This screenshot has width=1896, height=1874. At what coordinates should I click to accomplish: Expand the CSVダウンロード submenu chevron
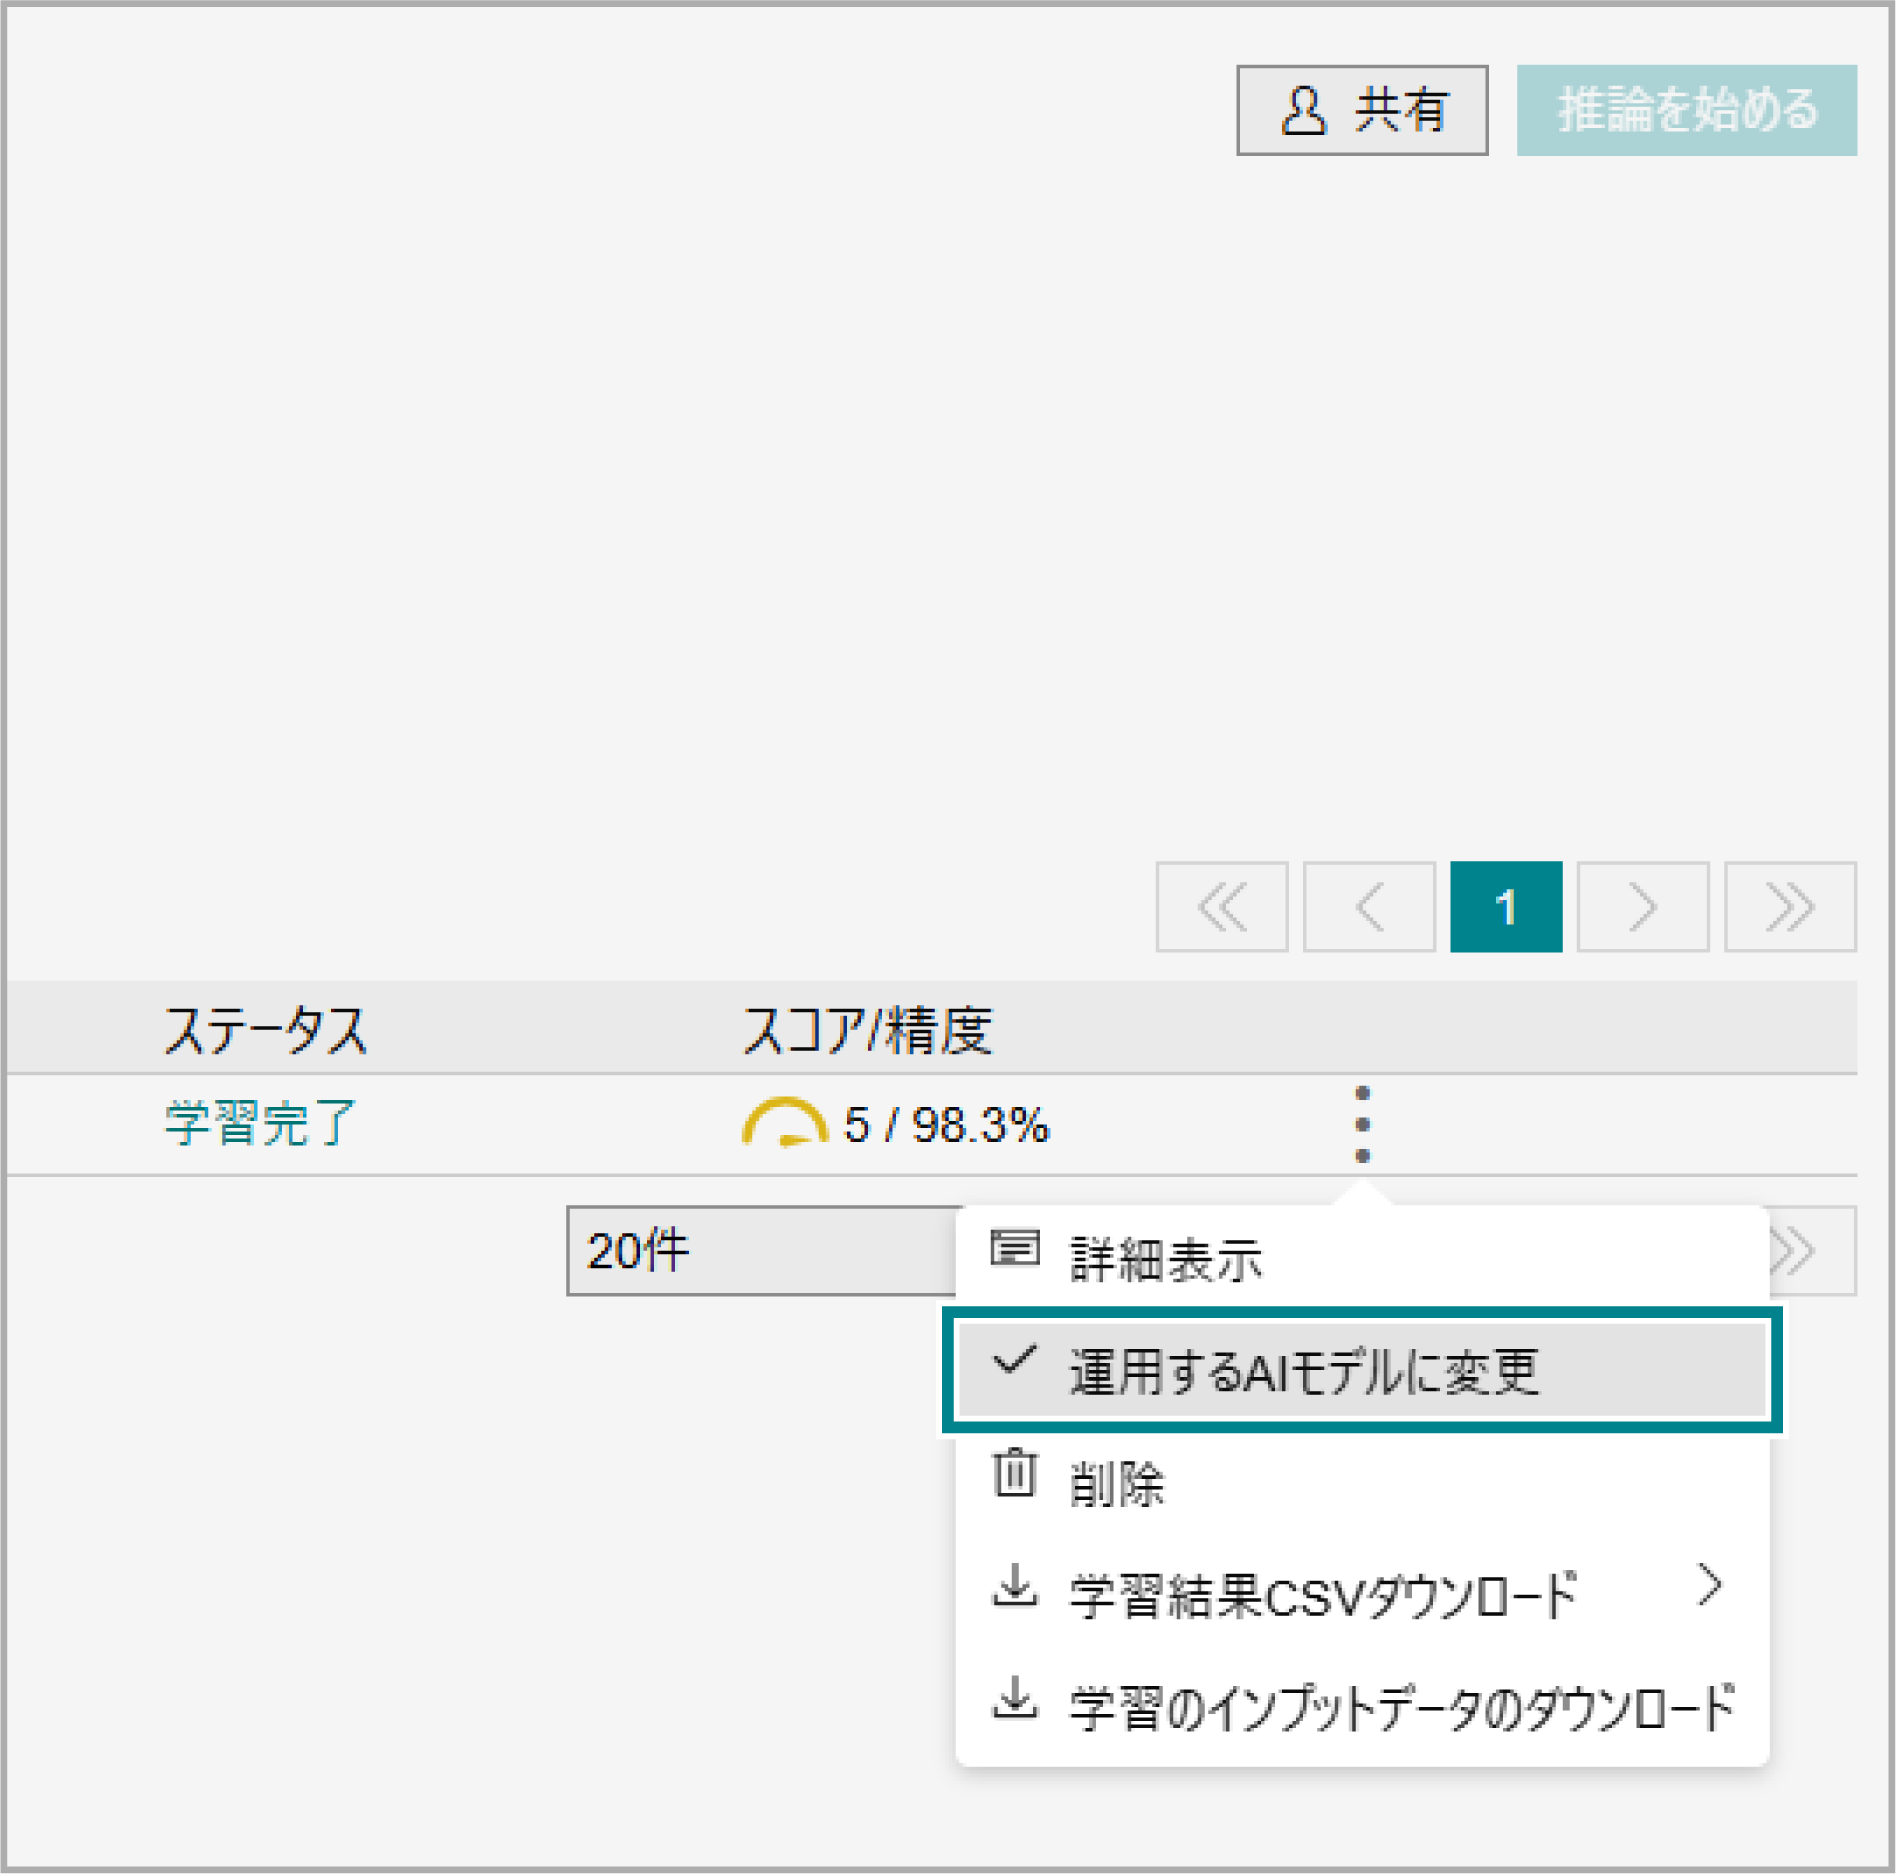coord(1710,1586)
